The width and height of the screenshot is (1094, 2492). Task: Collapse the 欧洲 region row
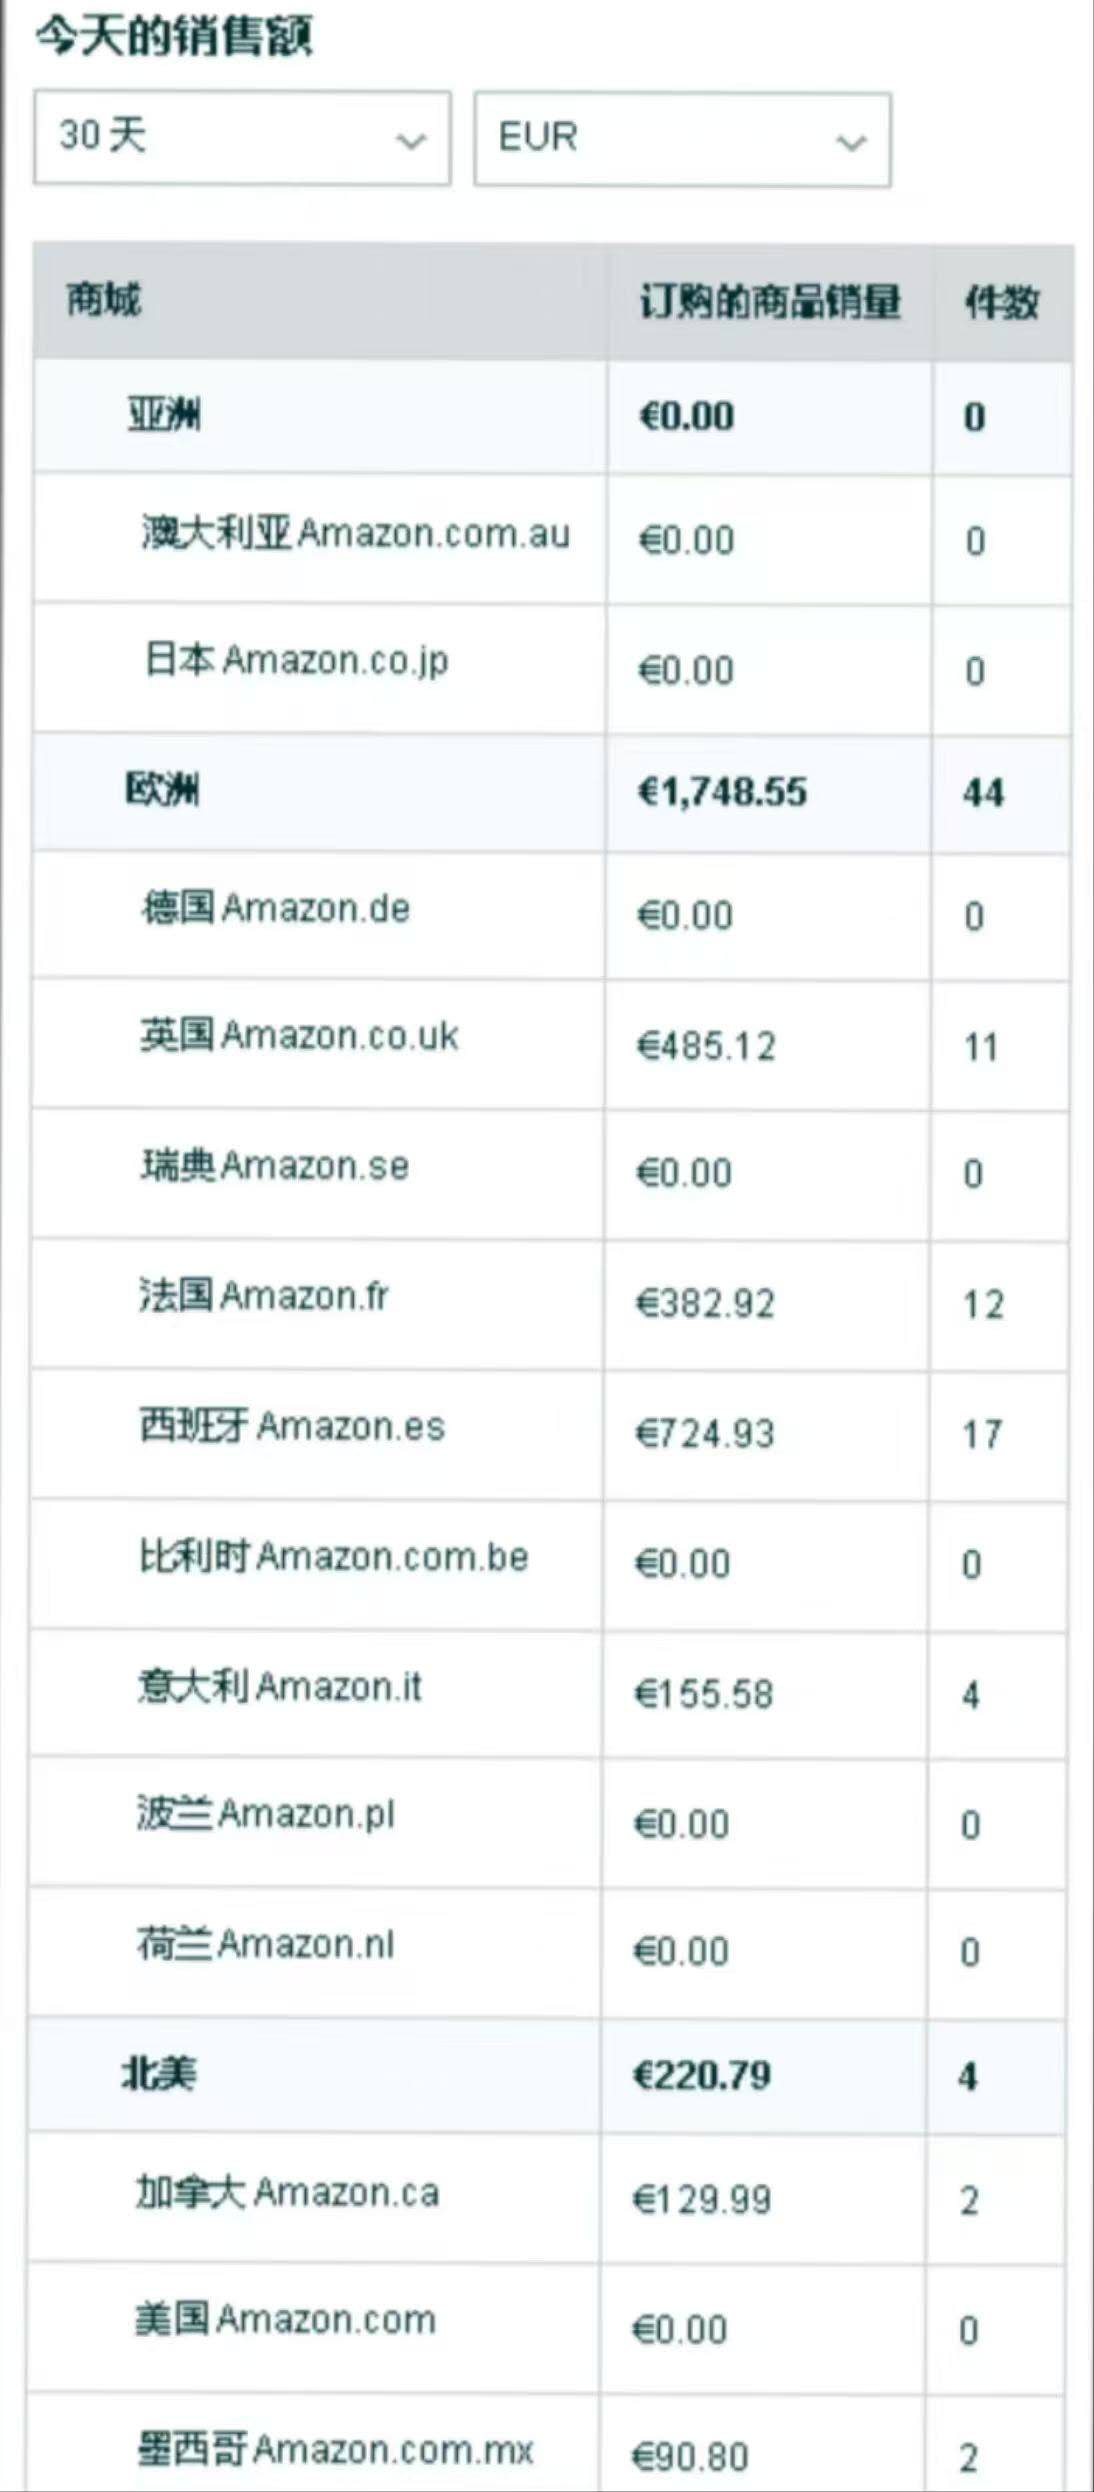click(x=162, y=790)
